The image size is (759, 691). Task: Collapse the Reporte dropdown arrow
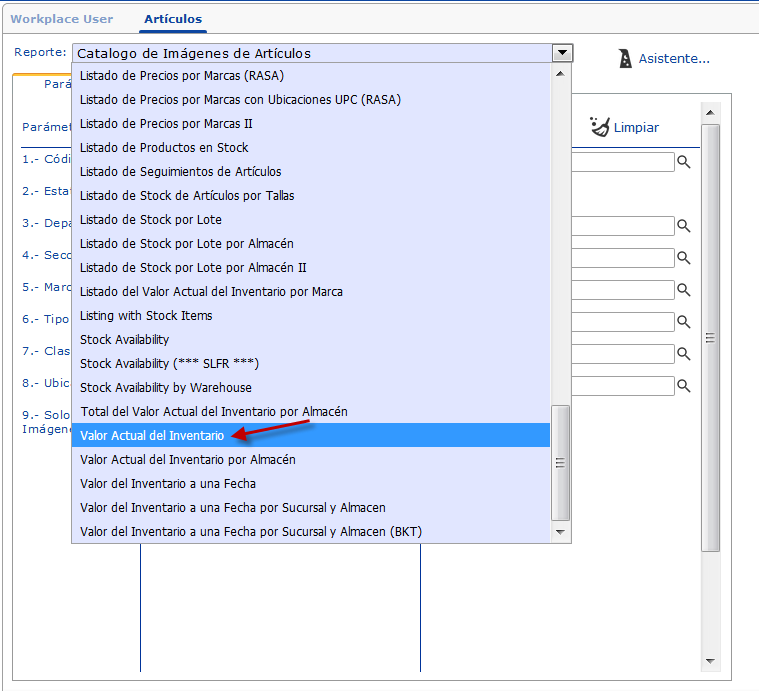pos(563,53)
